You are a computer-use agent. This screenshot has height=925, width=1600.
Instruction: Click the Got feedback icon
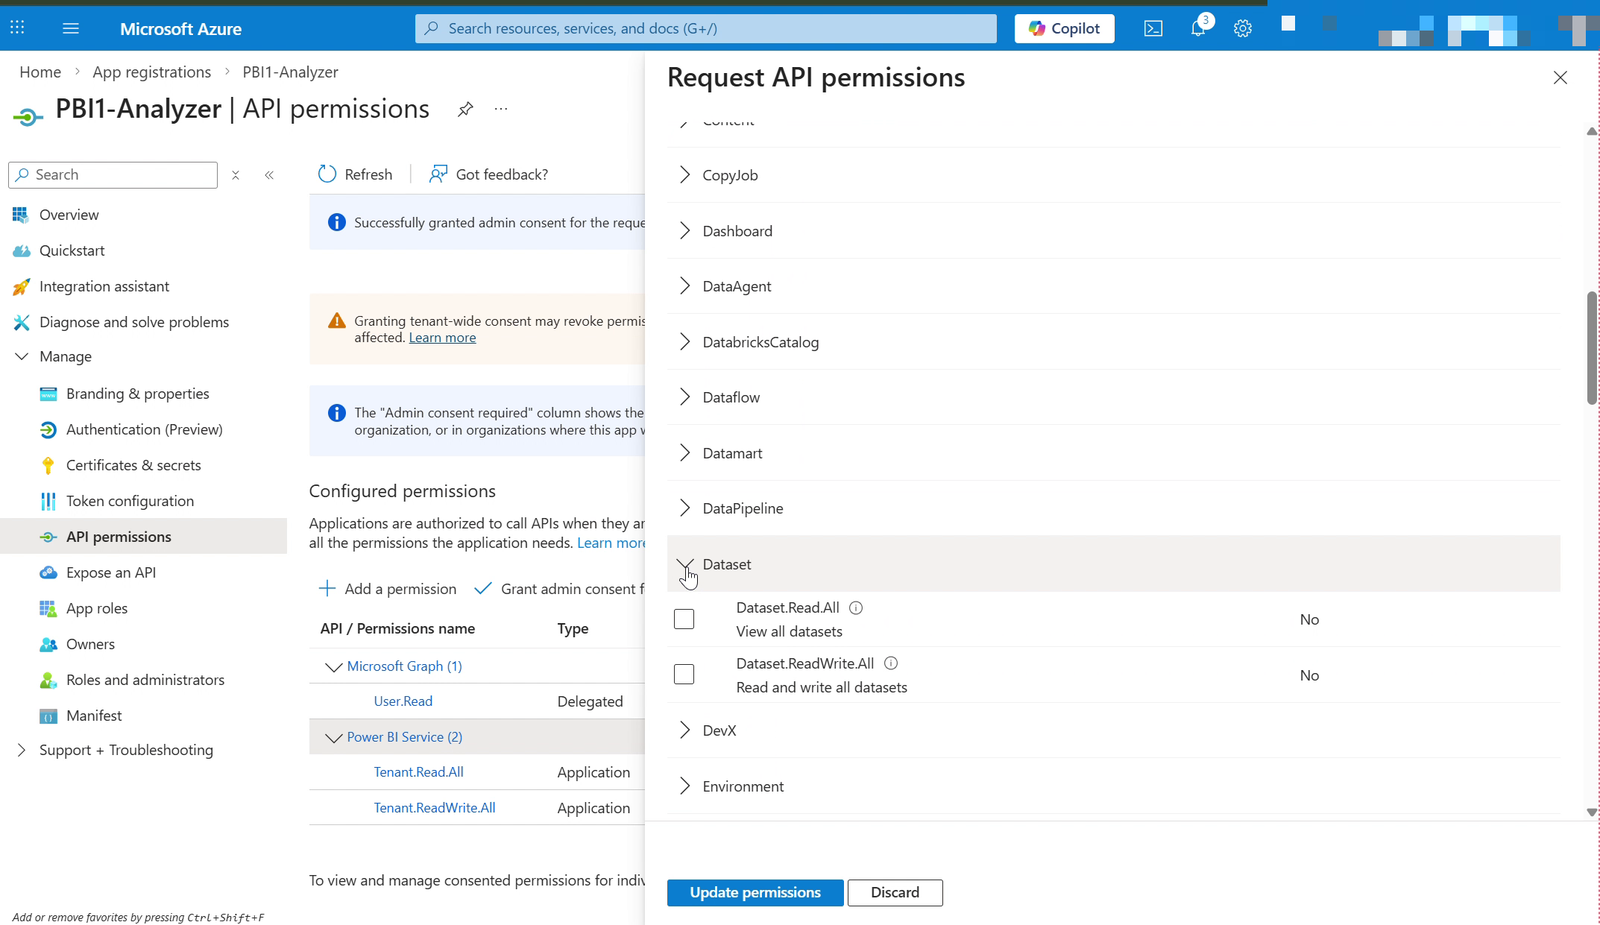438,174
